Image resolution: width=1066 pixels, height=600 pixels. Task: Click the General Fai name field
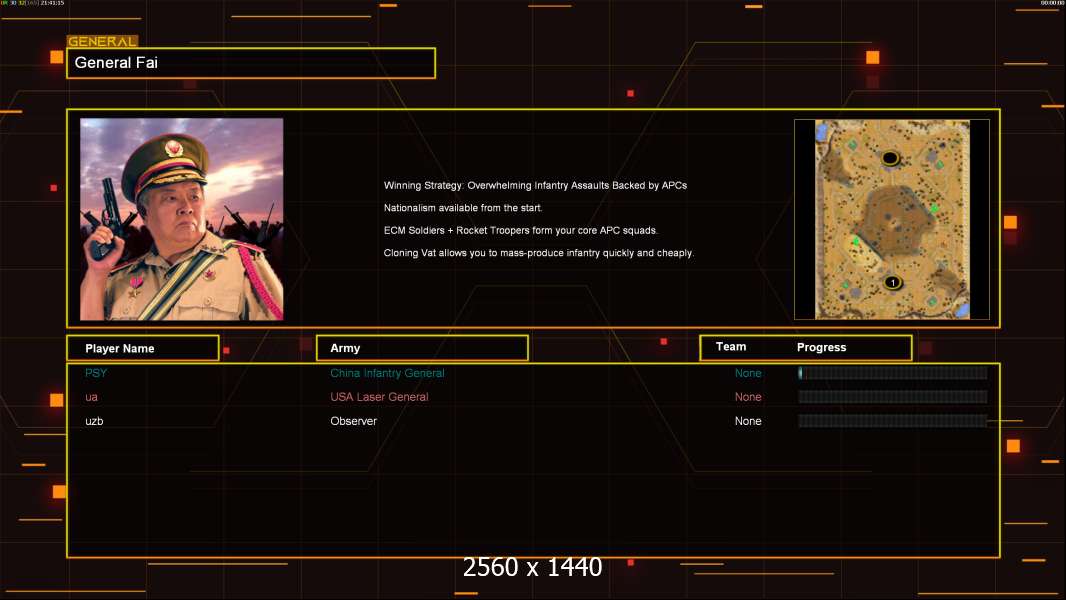click(251, 63)
